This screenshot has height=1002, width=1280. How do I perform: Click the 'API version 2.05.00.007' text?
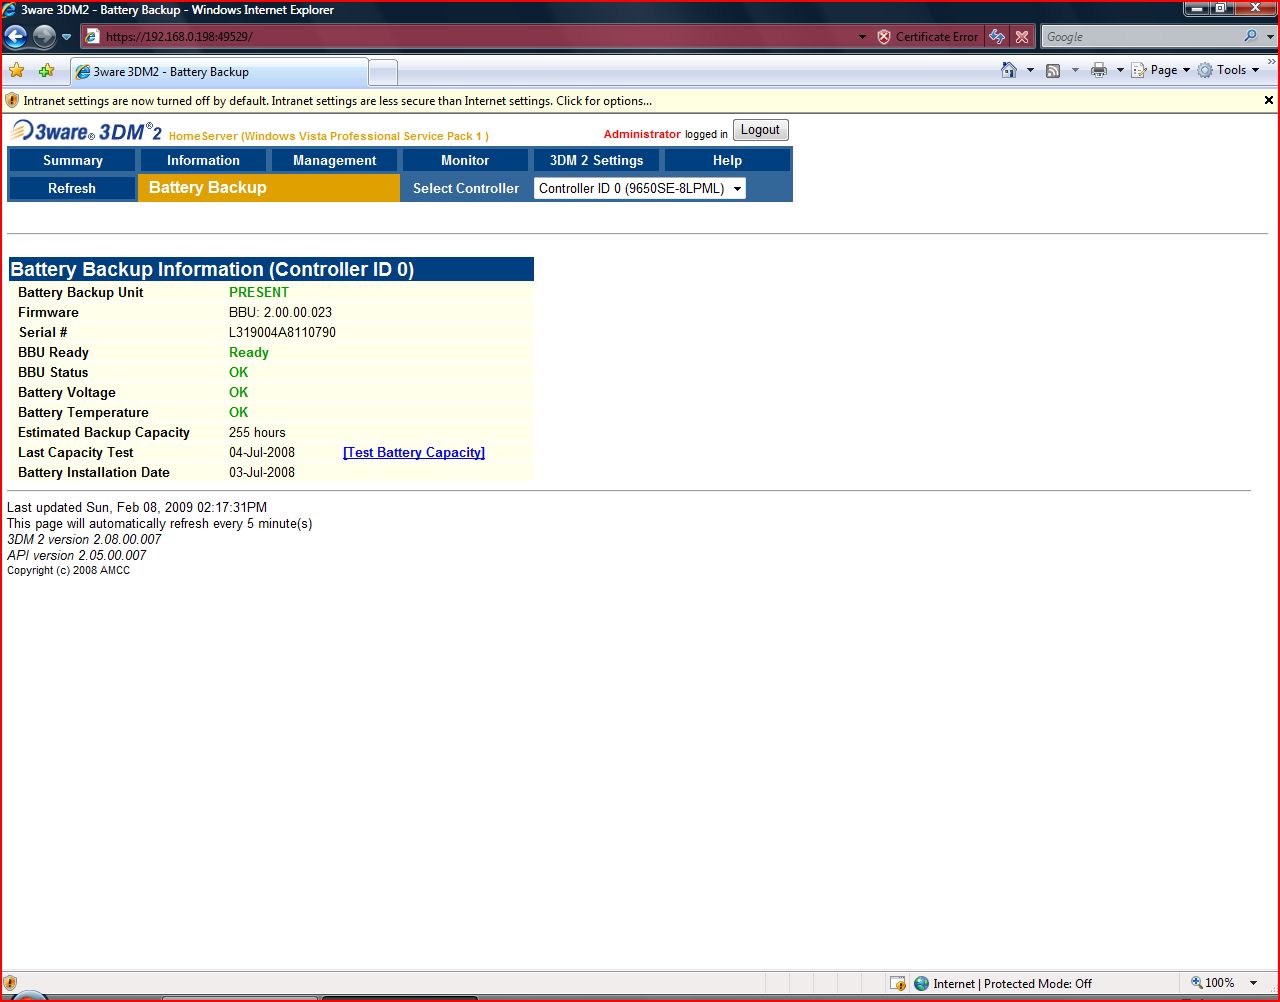77,555
